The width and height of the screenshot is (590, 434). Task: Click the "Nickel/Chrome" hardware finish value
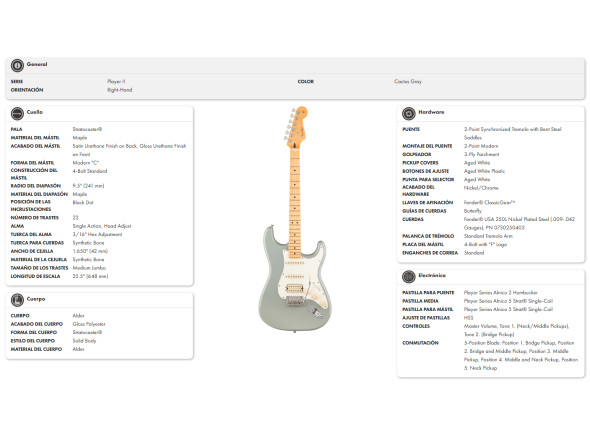point(481,188)
